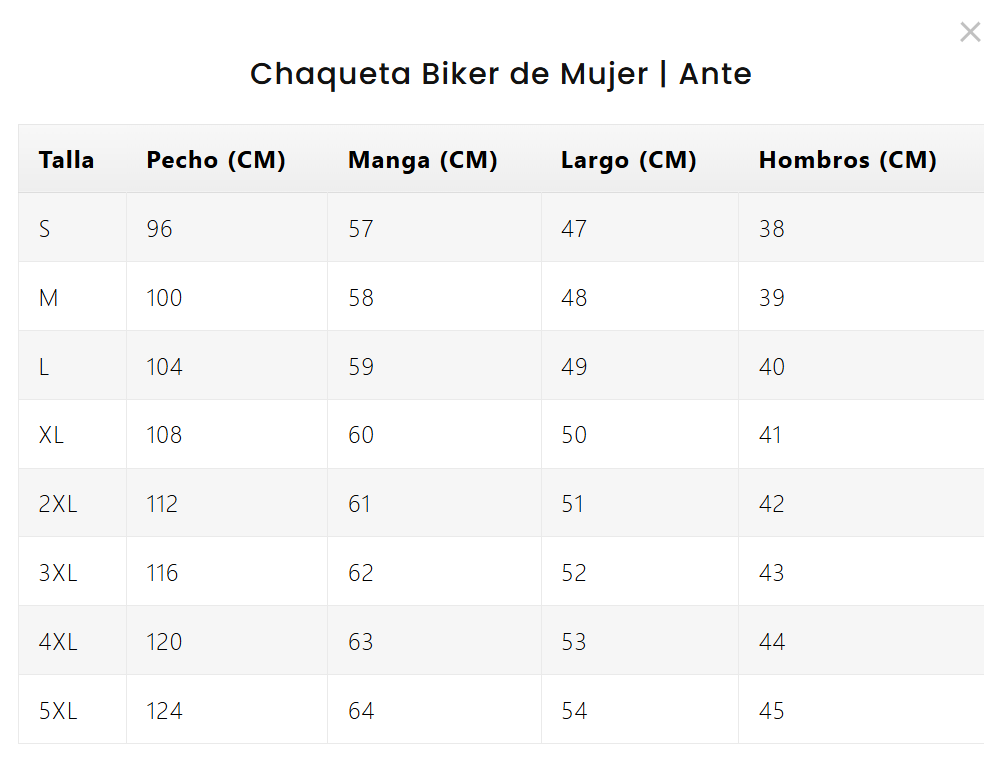
Task: Select size S in the Talla column
Action: 44,228
